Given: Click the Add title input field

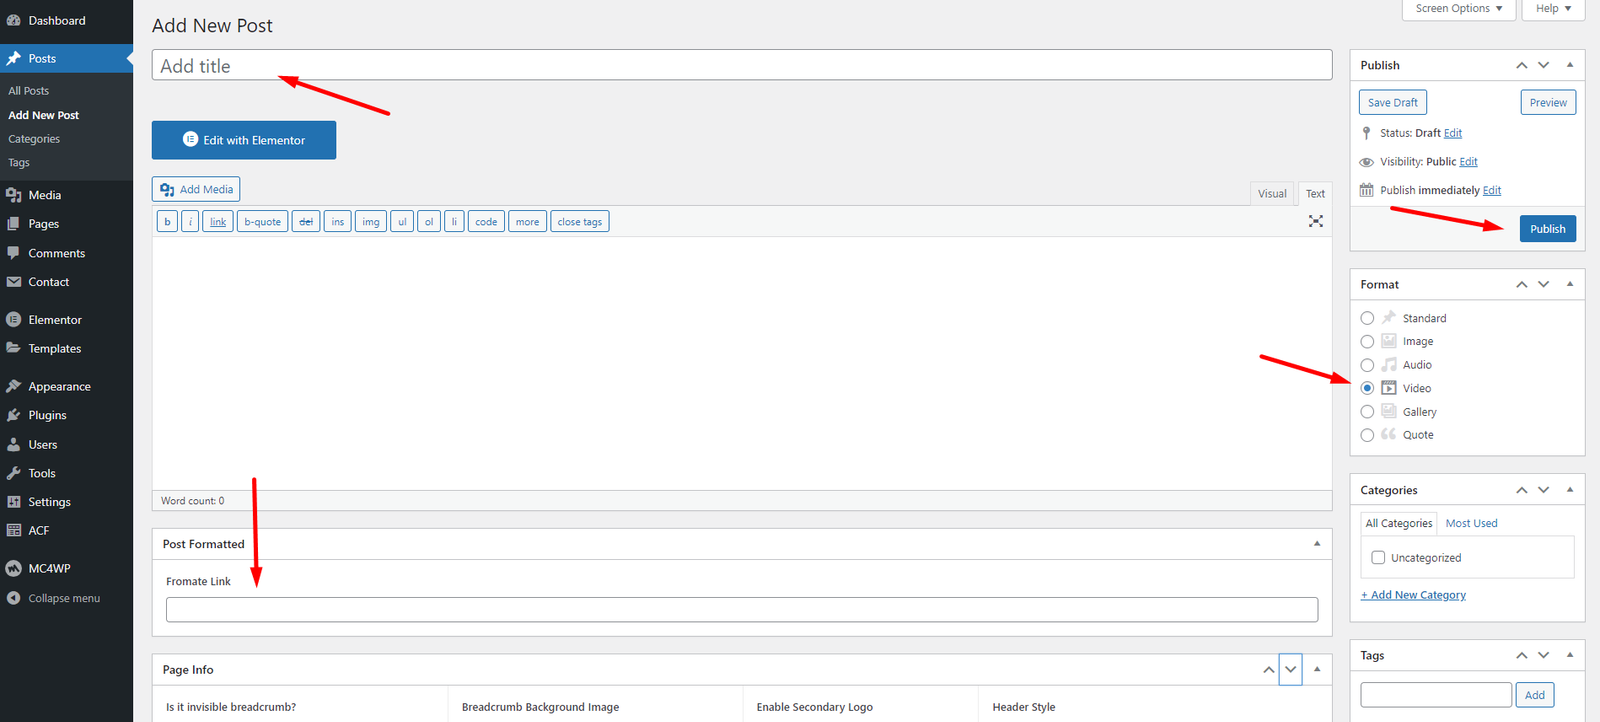Looking at the screenshot, I should click(x=741, y=66).
